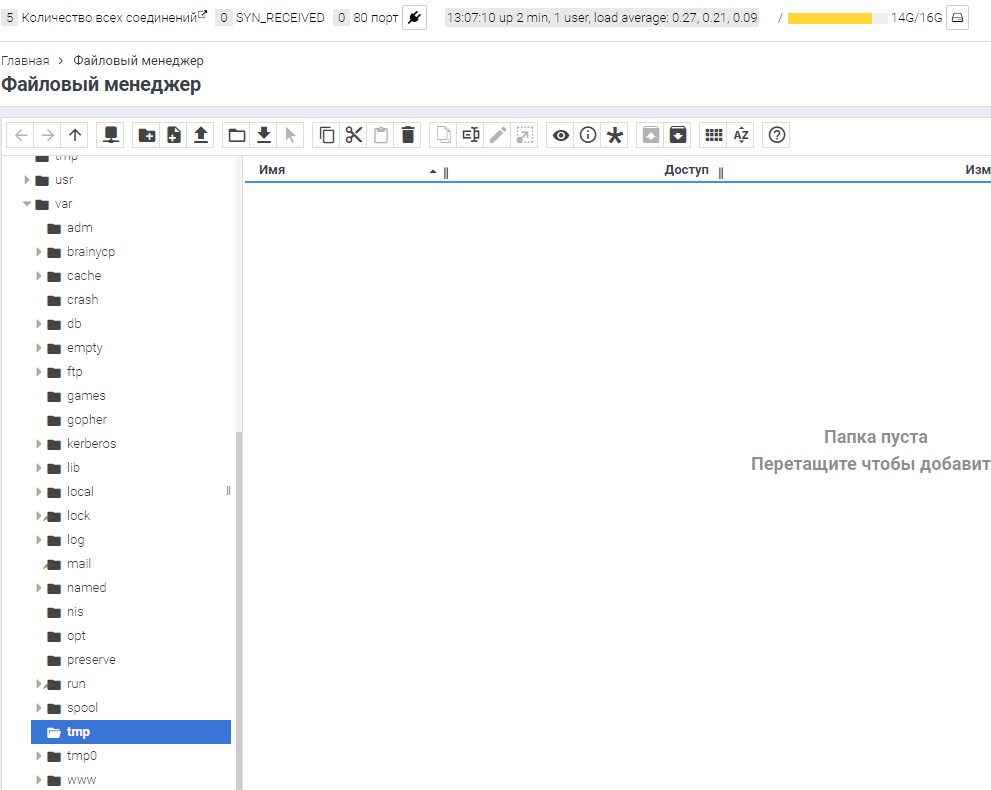Paste files from the clipboard
This screenshot has width=991, height=790.
[x=380, y=134]
